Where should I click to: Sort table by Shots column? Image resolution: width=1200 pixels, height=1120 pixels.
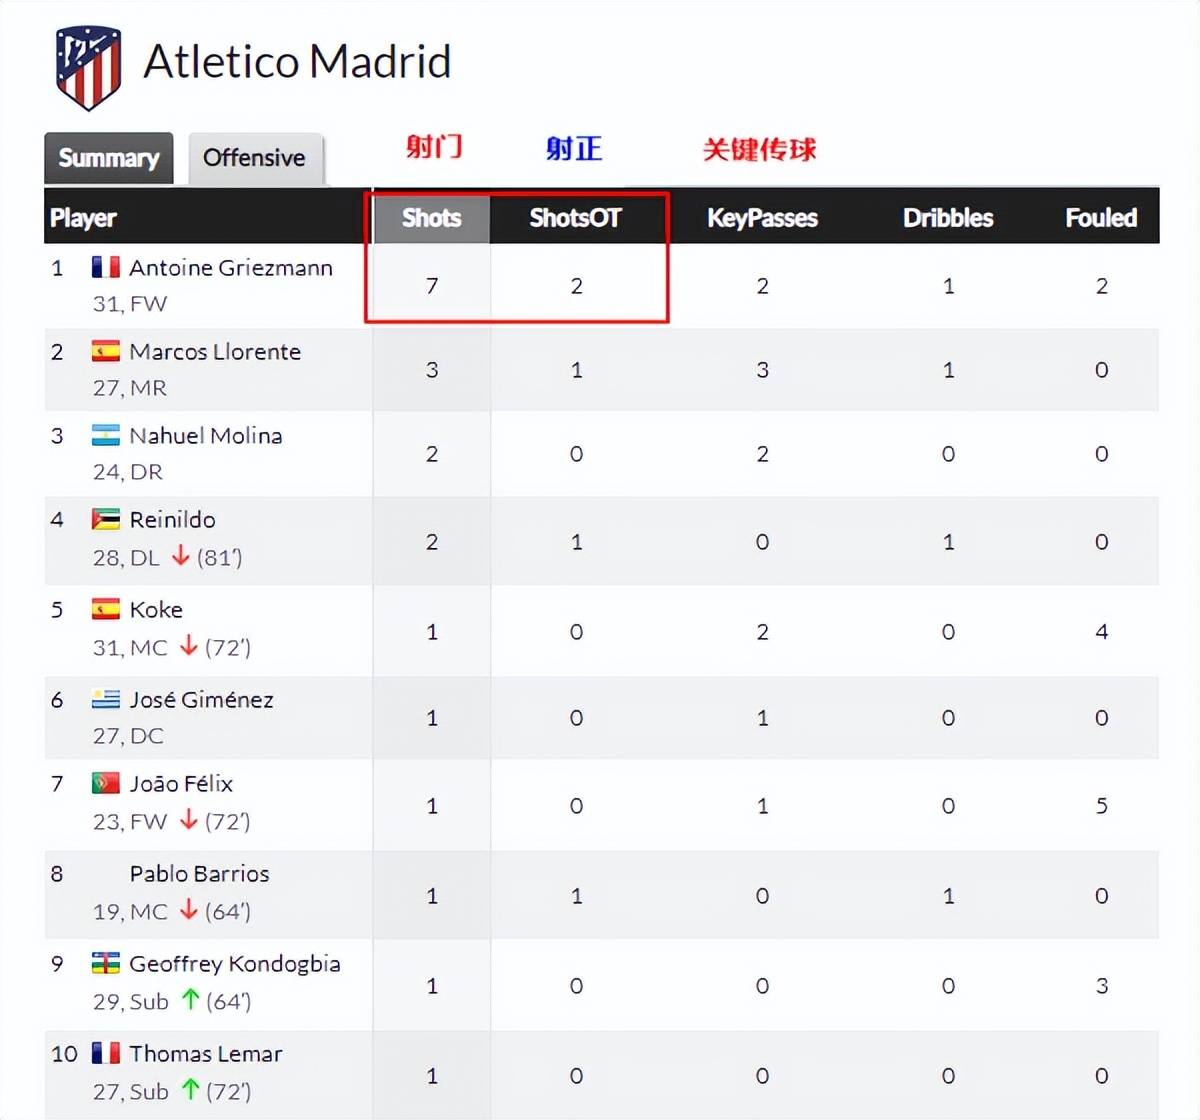[x=432, y=218]
